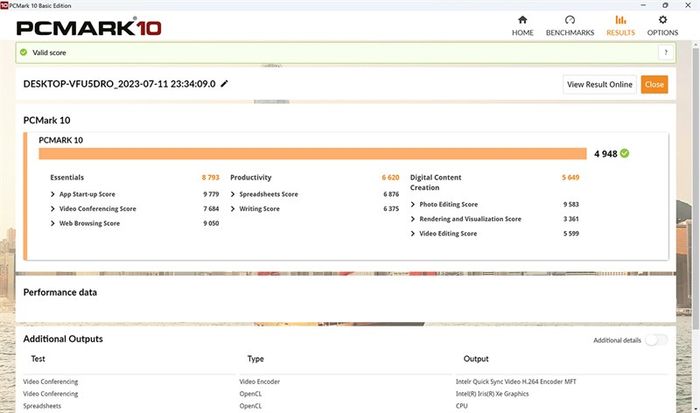Click the Essentials heading

(67, 177)
